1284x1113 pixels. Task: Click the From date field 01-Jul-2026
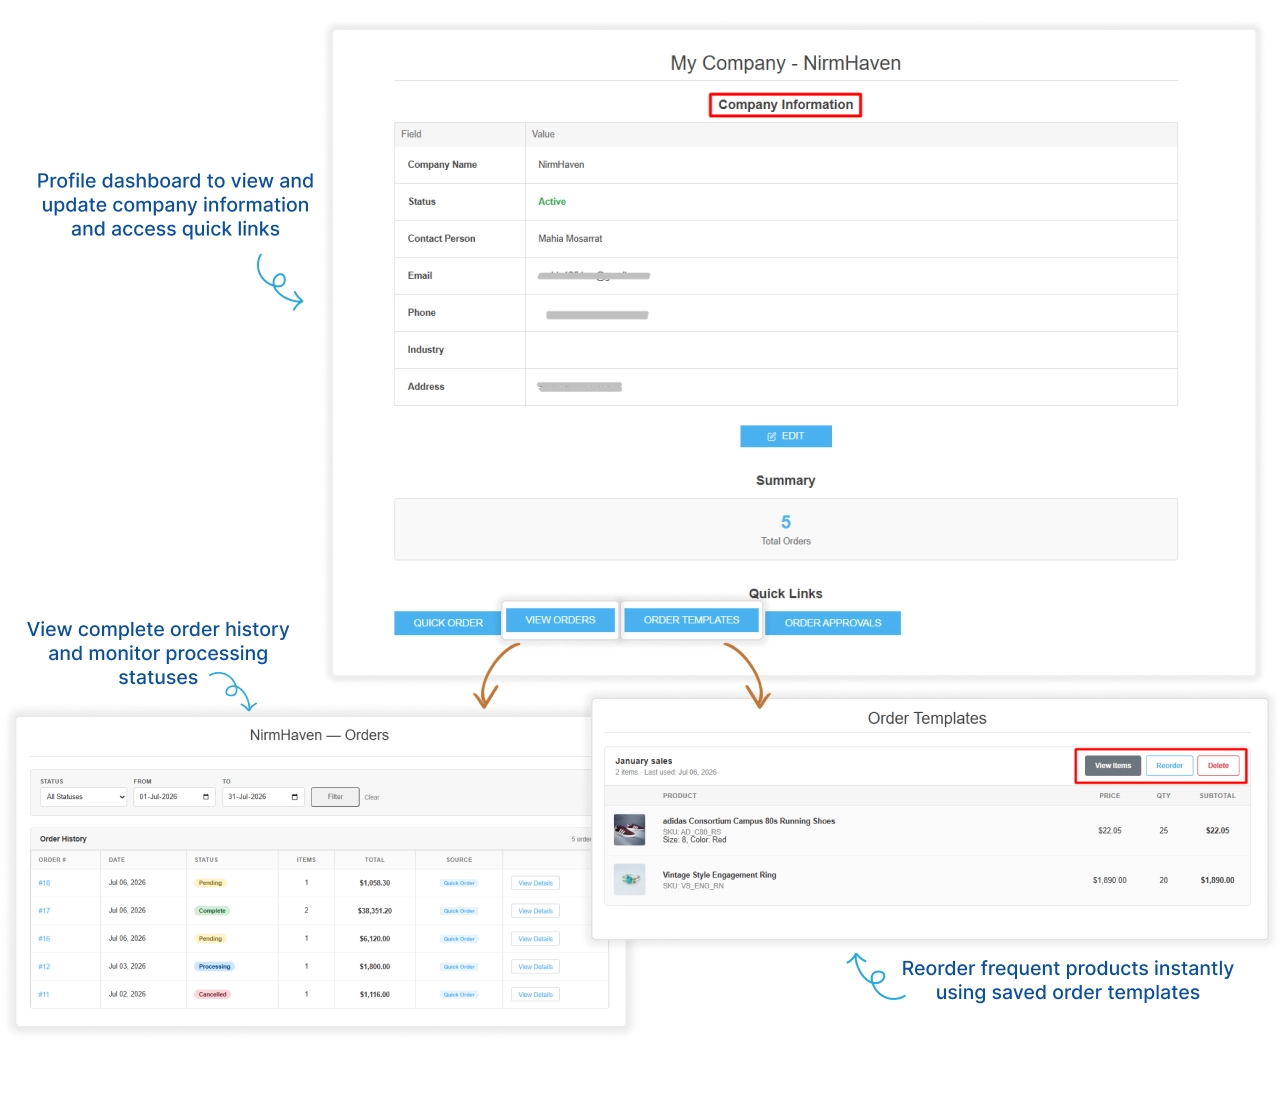pyautogui.click(x=174, y=797)
